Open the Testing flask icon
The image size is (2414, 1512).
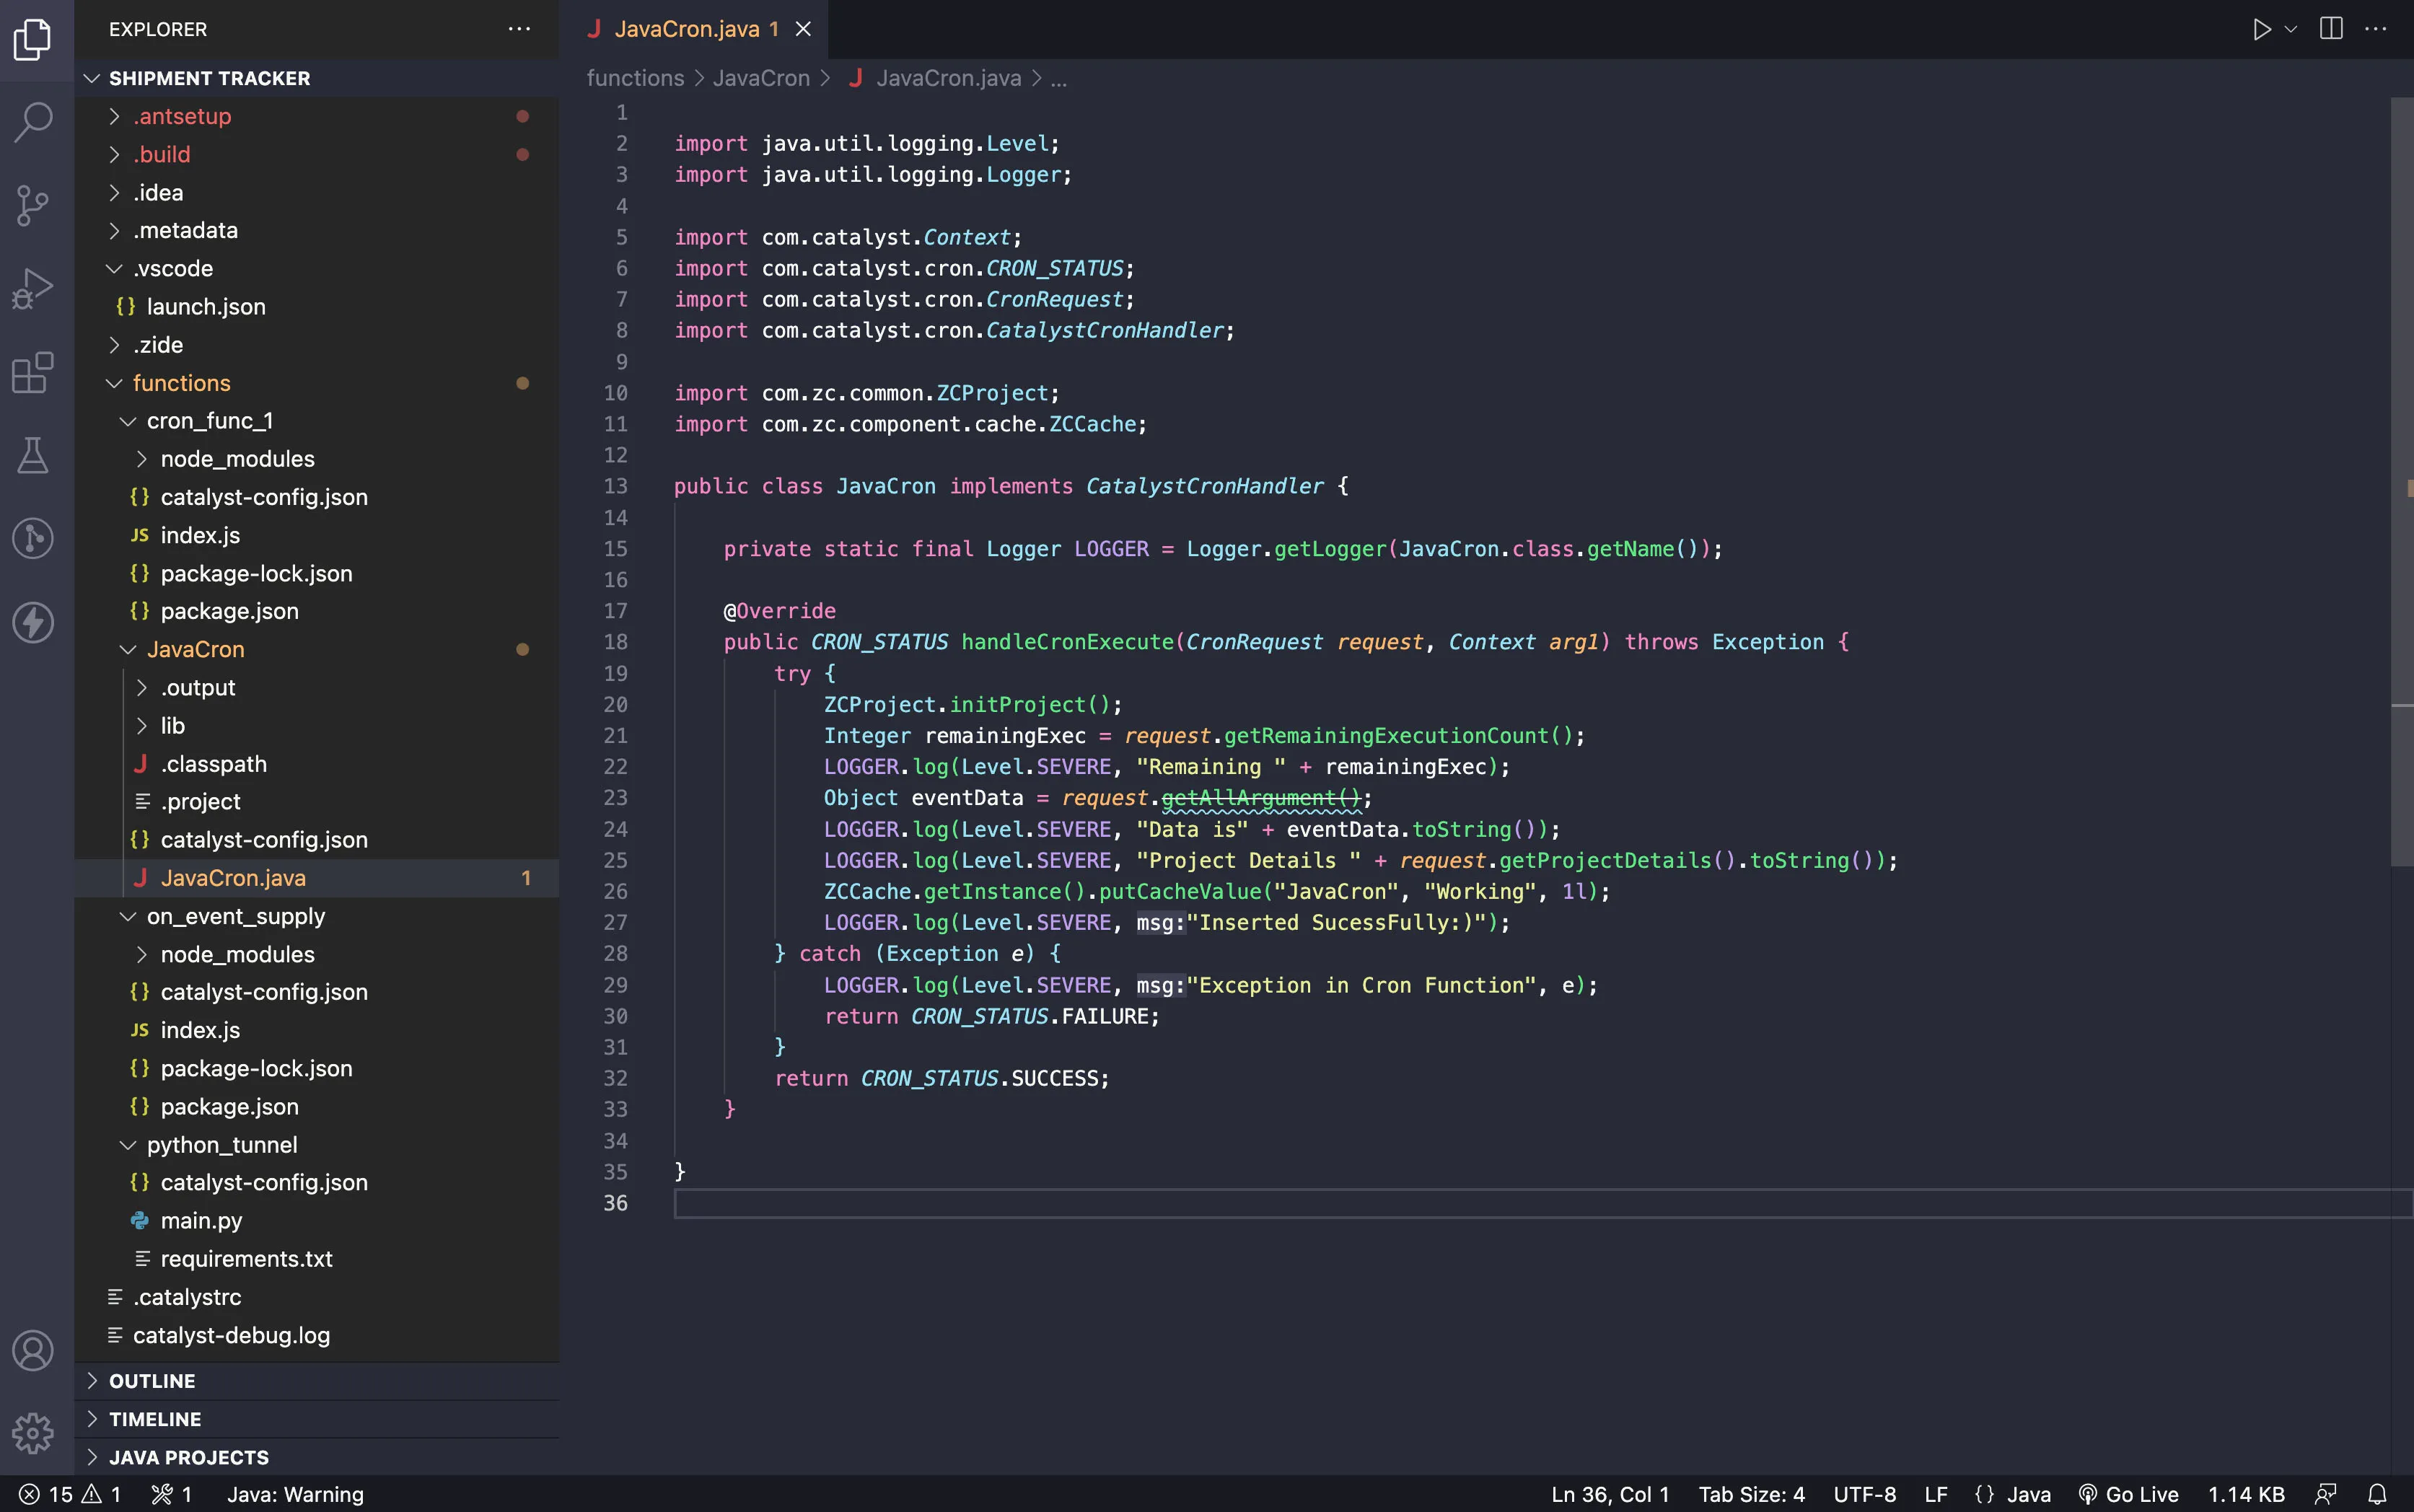tap(33, 455)
